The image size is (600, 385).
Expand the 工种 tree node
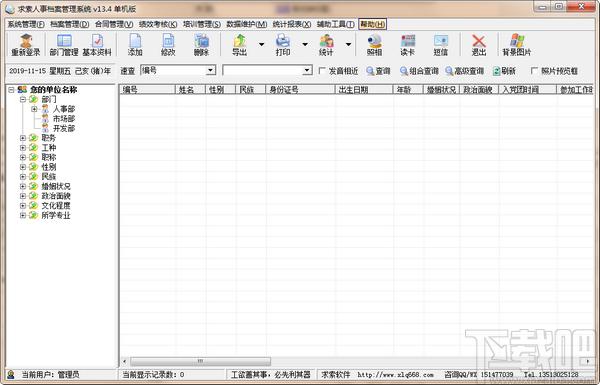pyautogui.click(x=23, y=148)
